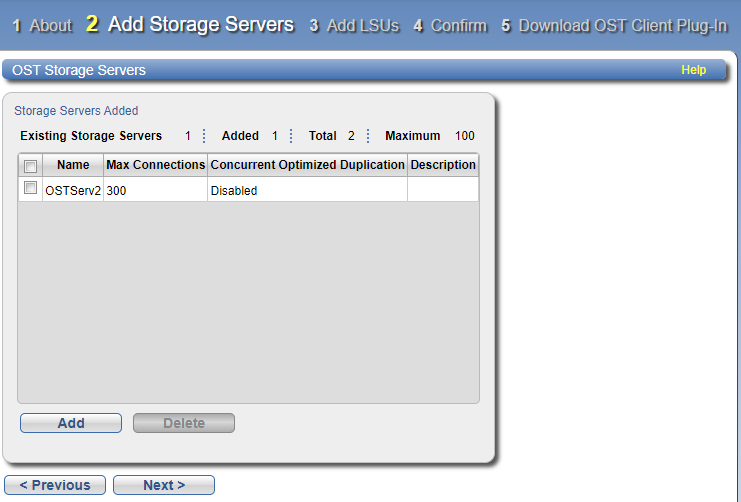Click Concurrent Optimized Duplication column header

307,165
